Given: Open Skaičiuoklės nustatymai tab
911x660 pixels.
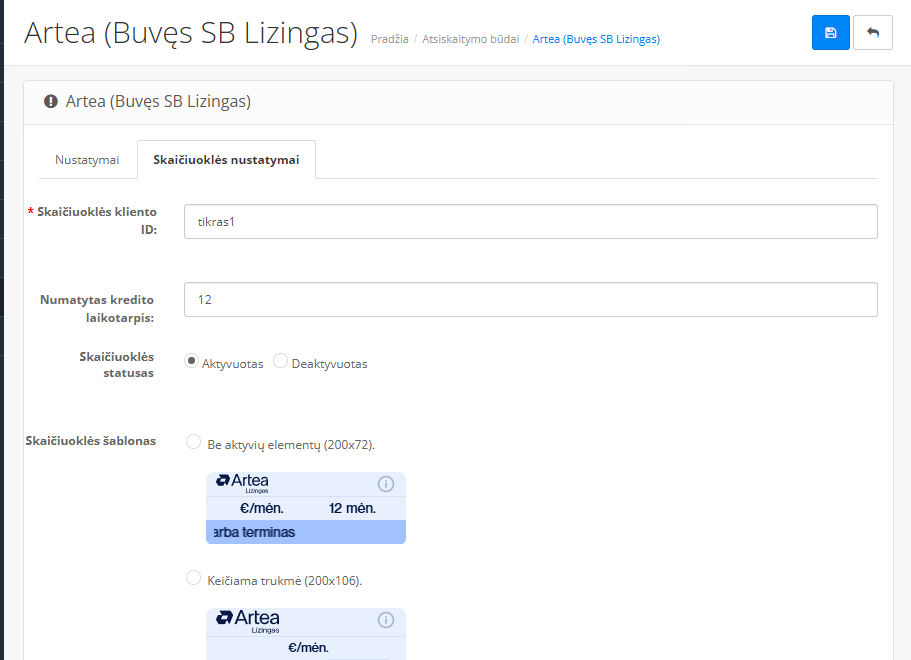Looking at the screenshot, I should coord(226,160).
